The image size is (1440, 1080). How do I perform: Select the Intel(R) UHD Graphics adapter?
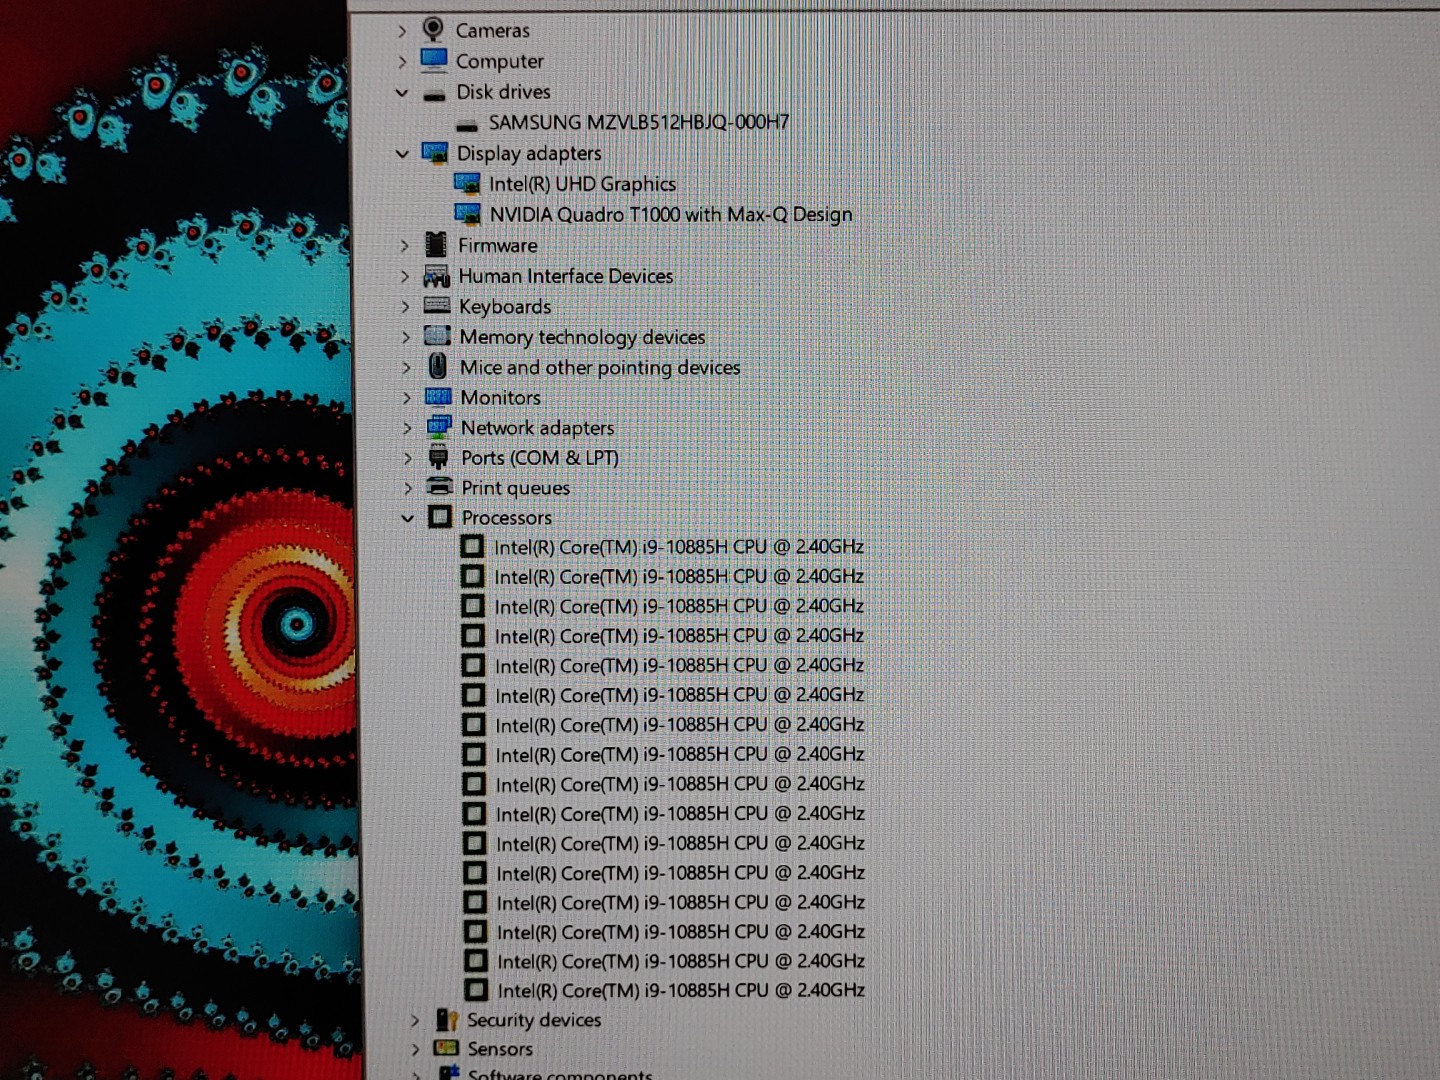point(582,184)
